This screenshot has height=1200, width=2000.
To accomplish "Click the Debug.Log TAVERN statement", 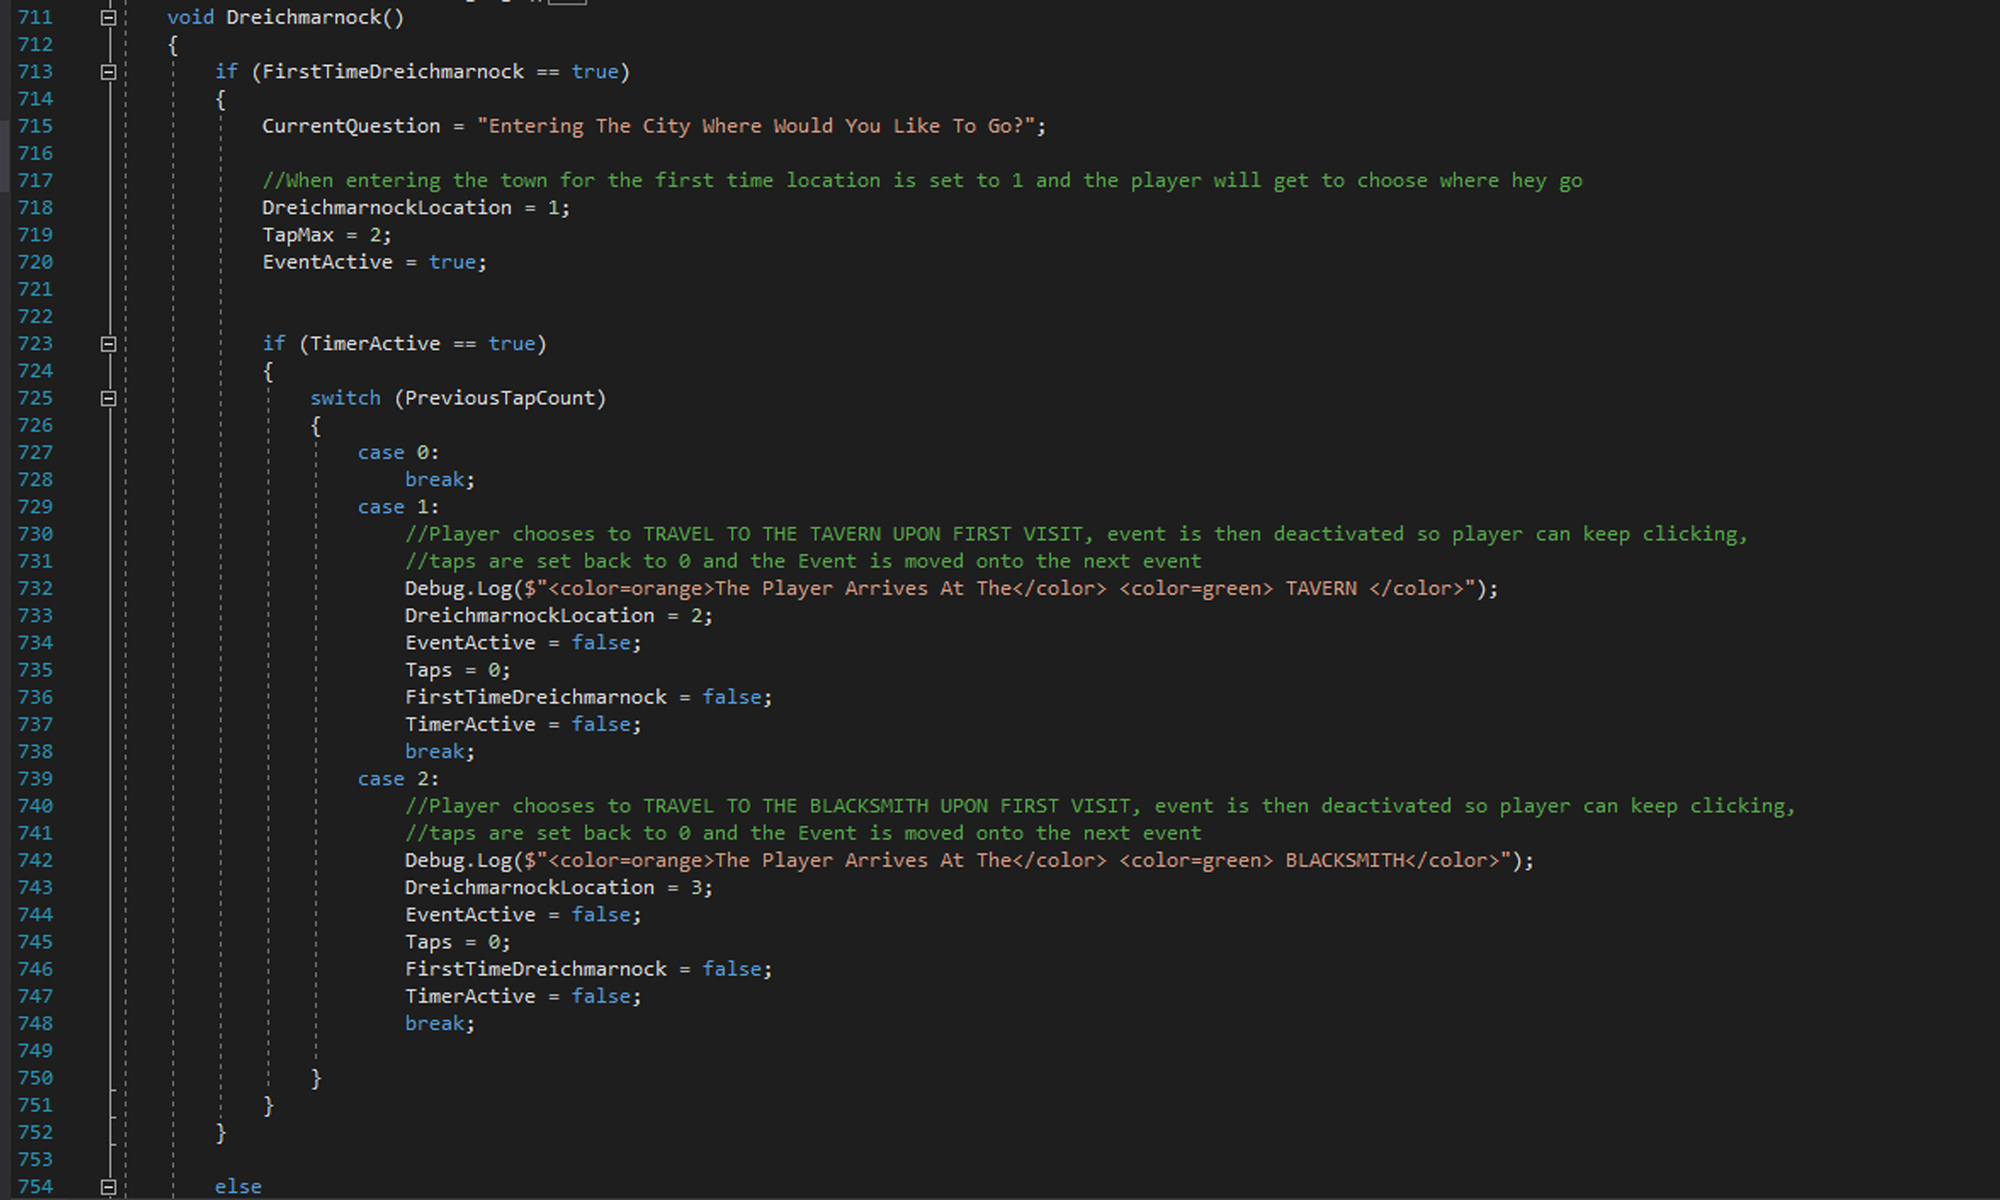I will tap(950, 588).
